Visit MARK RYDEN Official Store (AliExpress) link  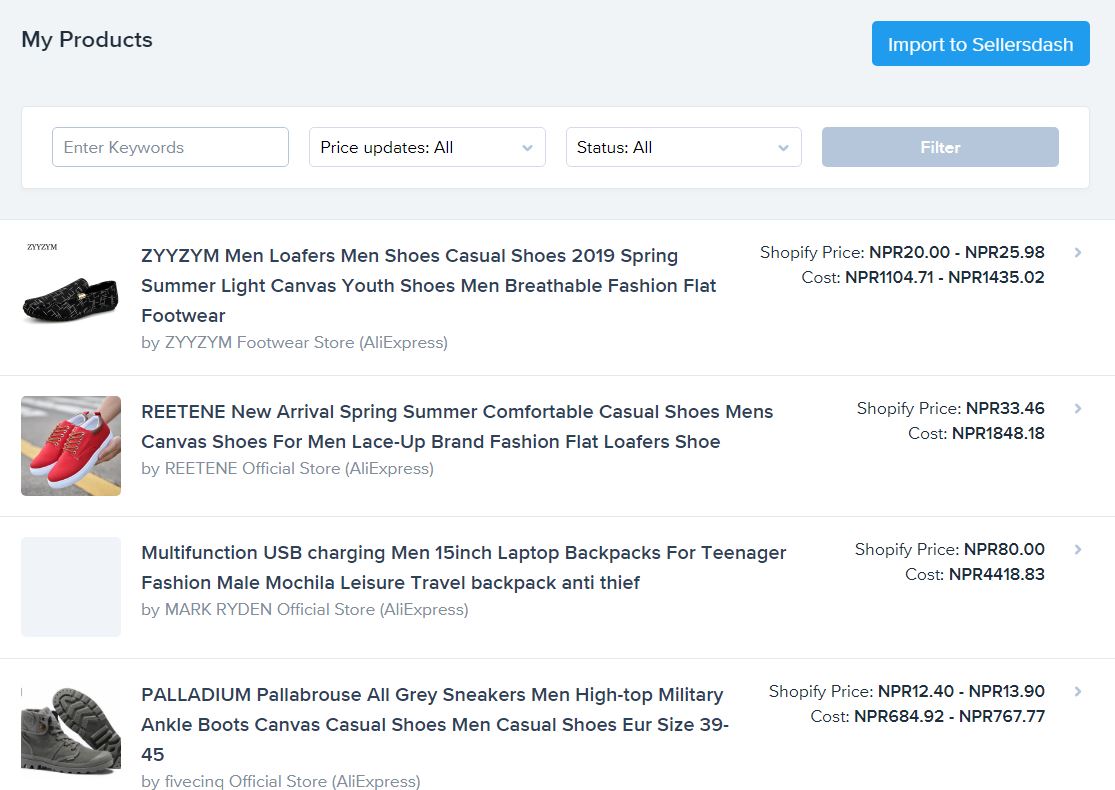click(x=316, y=609)
